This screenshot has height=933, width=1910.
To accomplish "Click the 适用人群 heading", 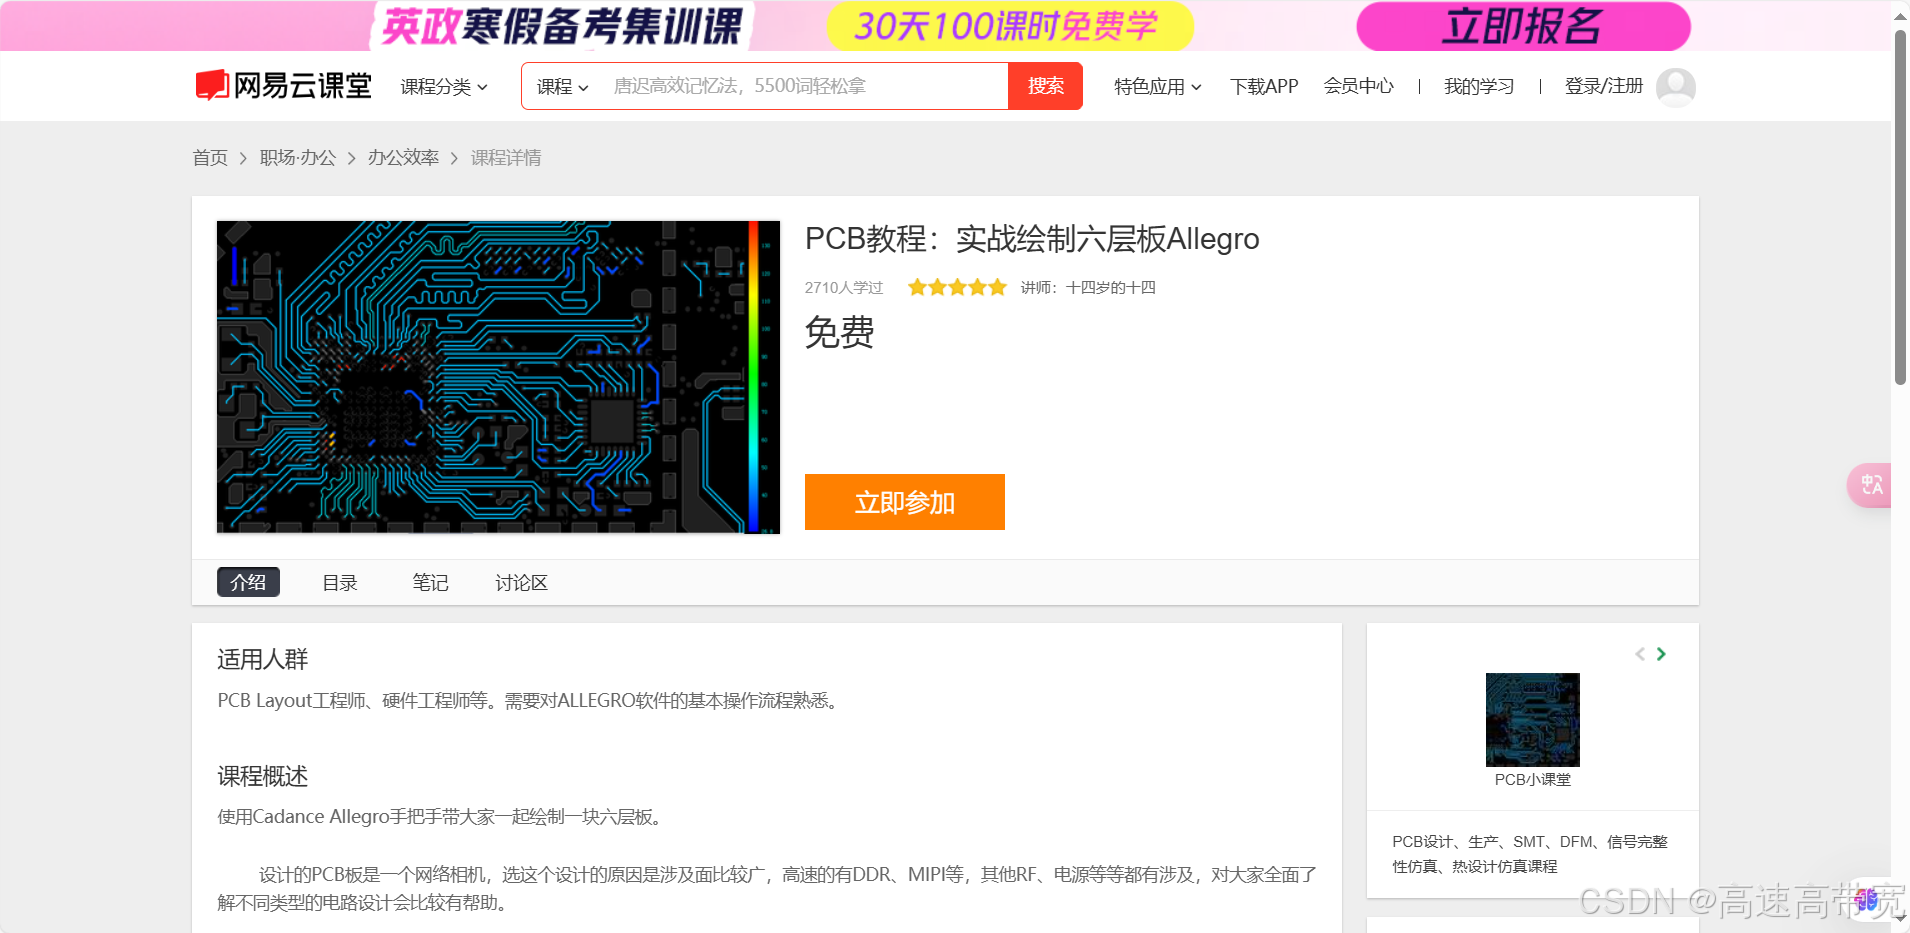I will click(263, 660).
